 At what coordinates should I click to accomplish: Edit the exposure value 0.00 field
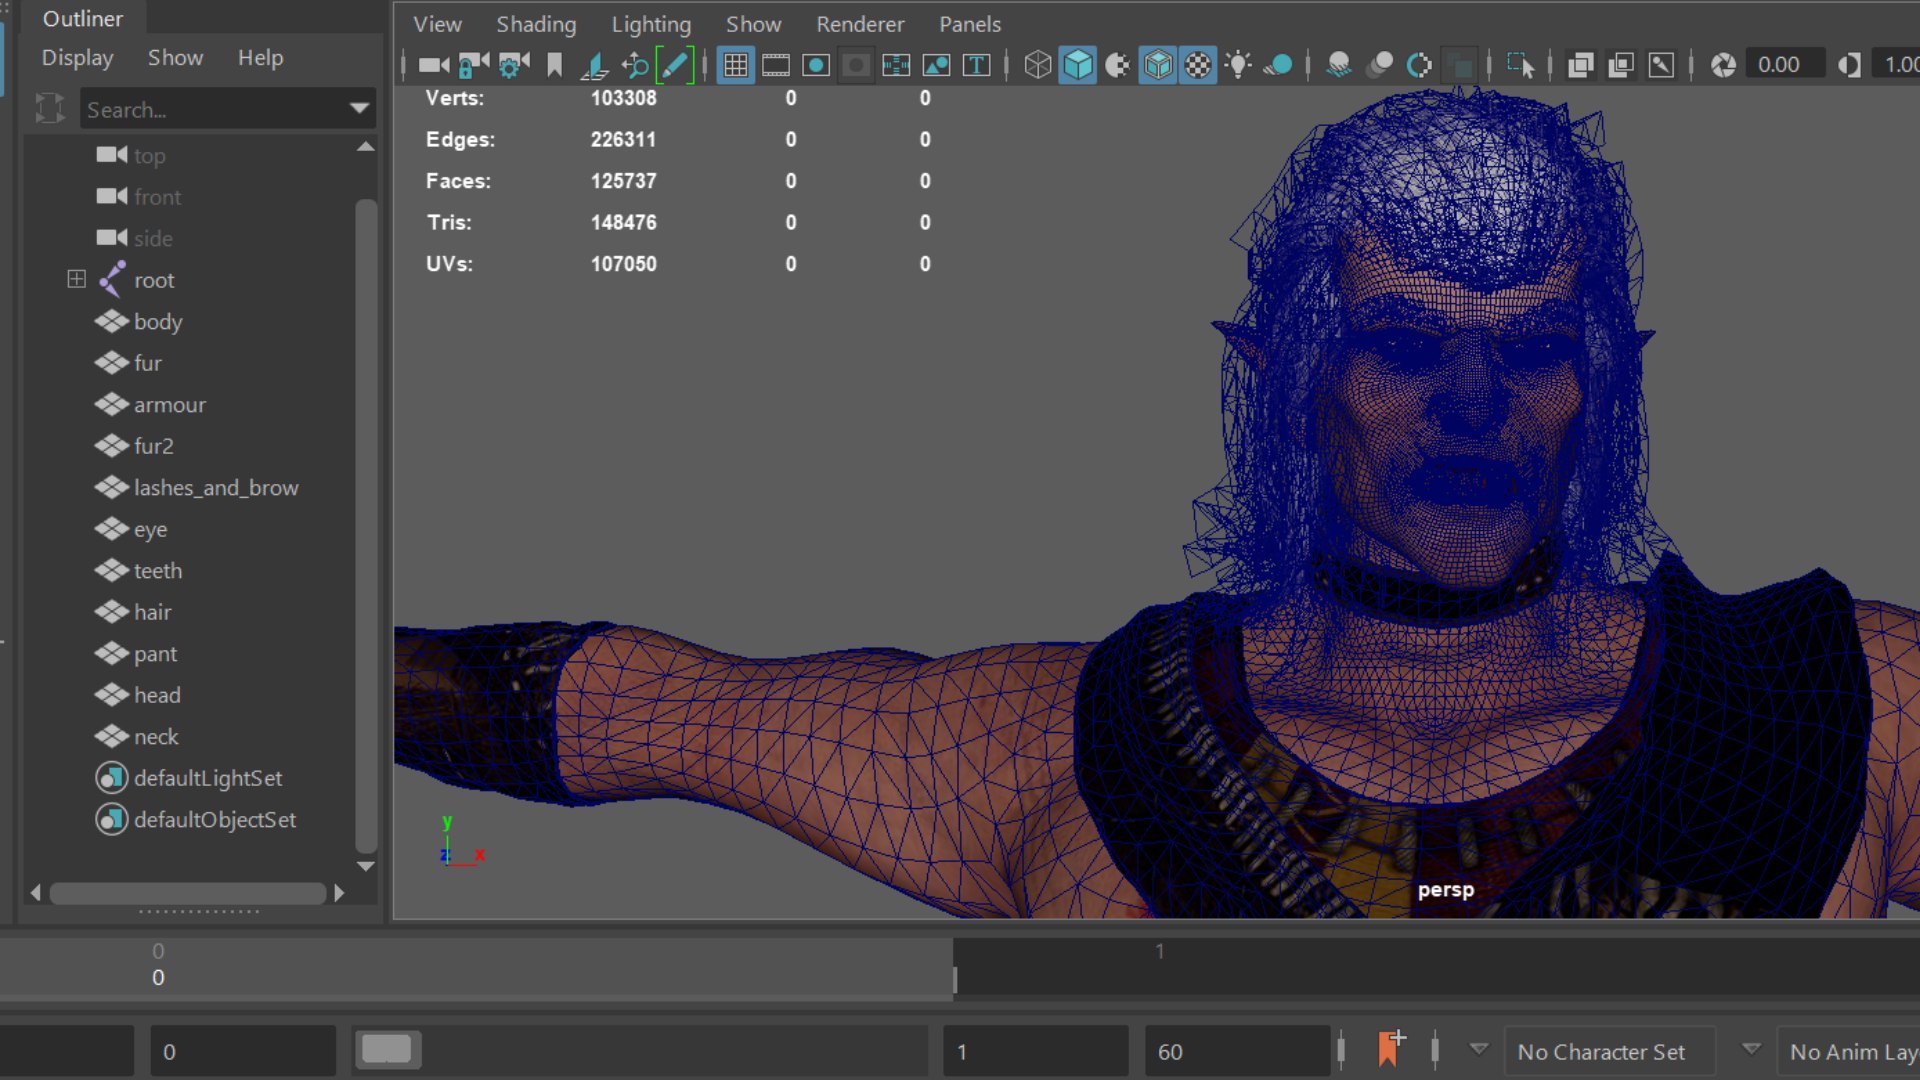click(x=1785, y=65)
